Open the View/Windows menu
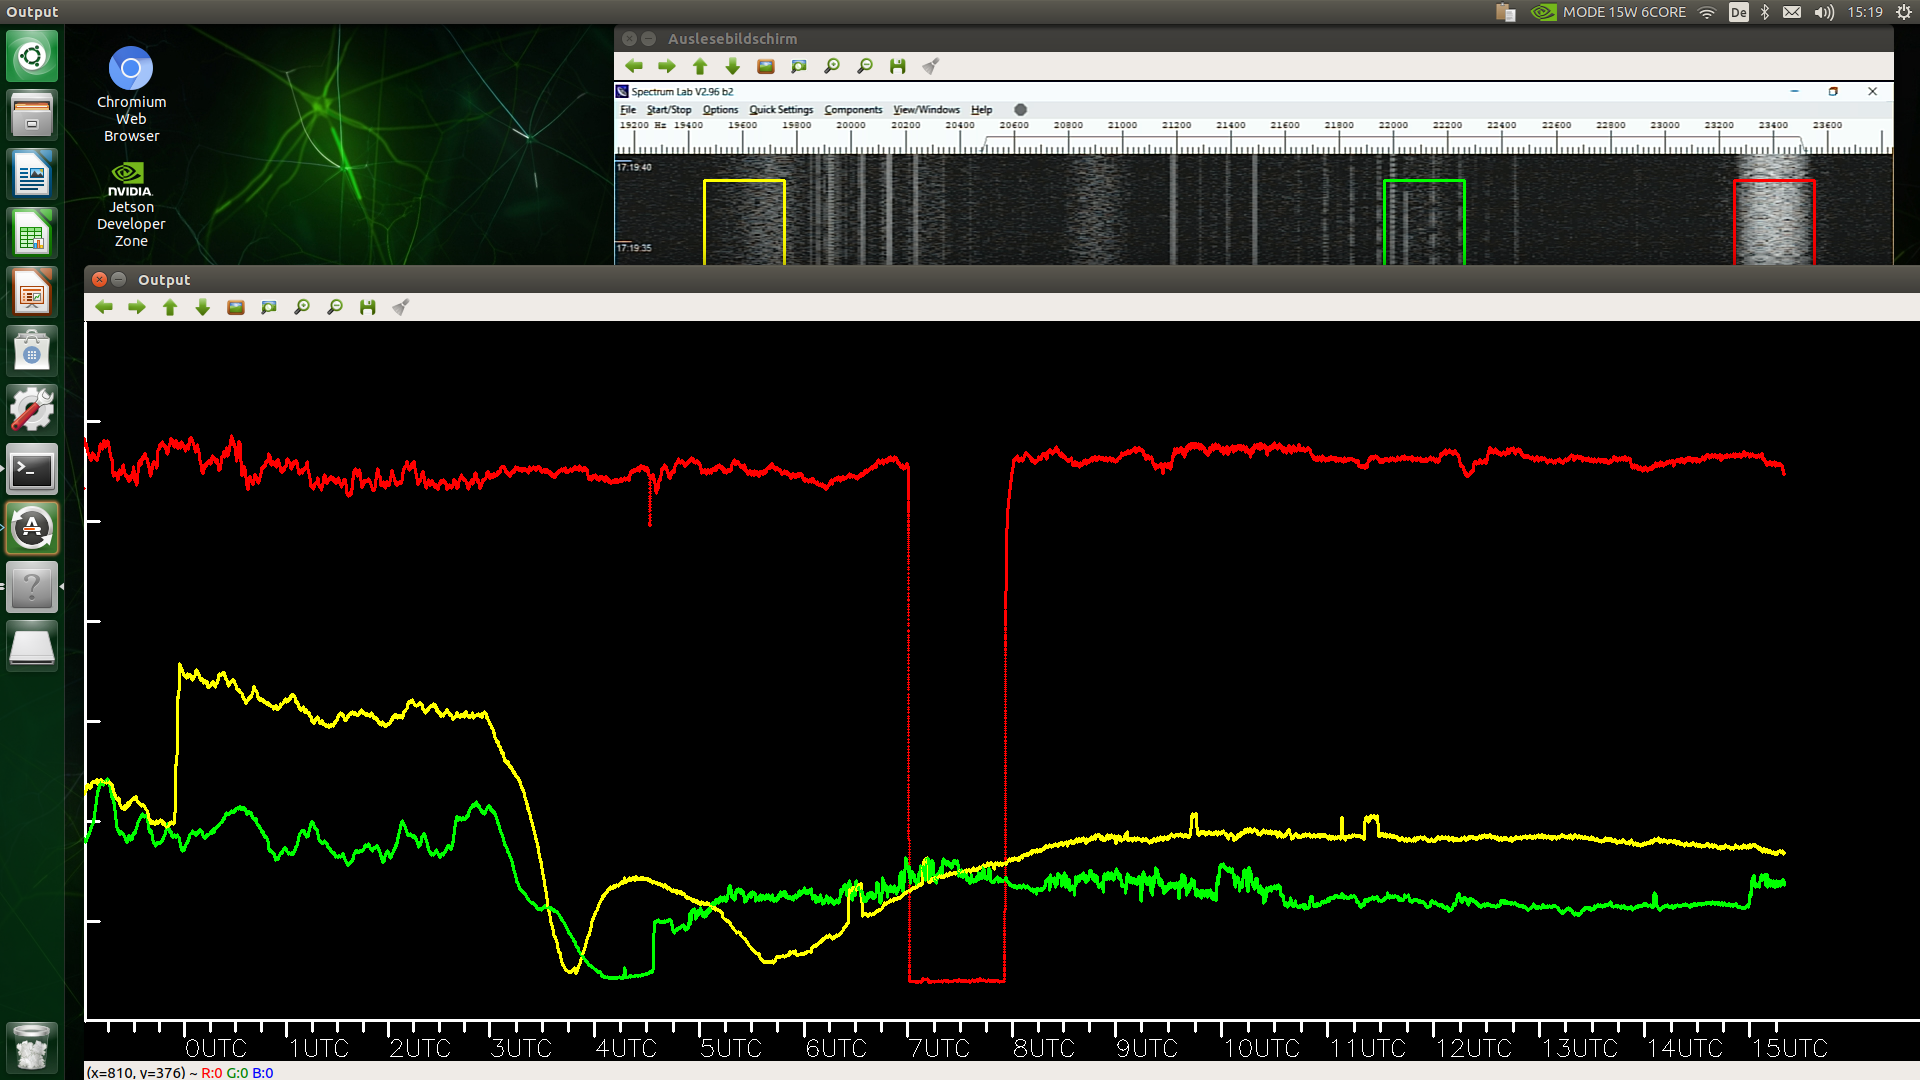The height and width of the screenshot is (1080, 1920). pyautogui.click(x=926, y=110)
